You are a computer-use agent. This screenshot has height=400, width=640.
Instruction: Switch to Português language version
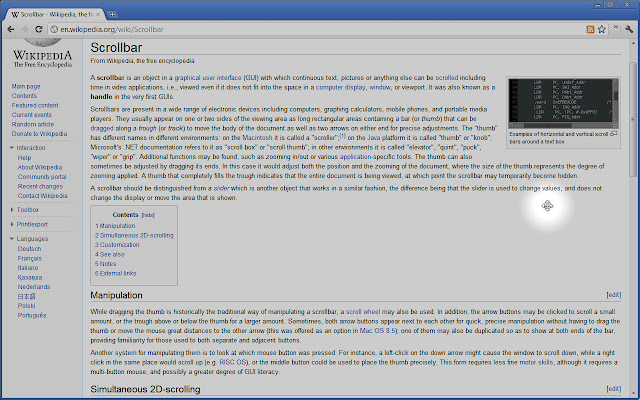tap(32, 316)
